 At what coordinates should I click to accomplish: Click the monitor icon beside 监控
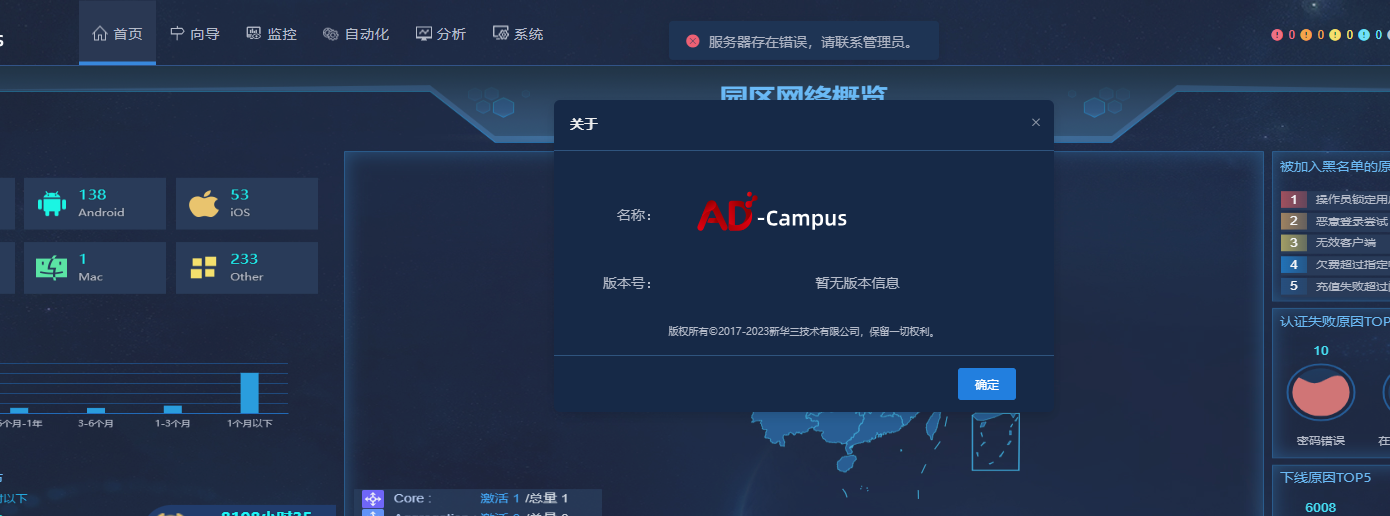click(x=254, y=33)
